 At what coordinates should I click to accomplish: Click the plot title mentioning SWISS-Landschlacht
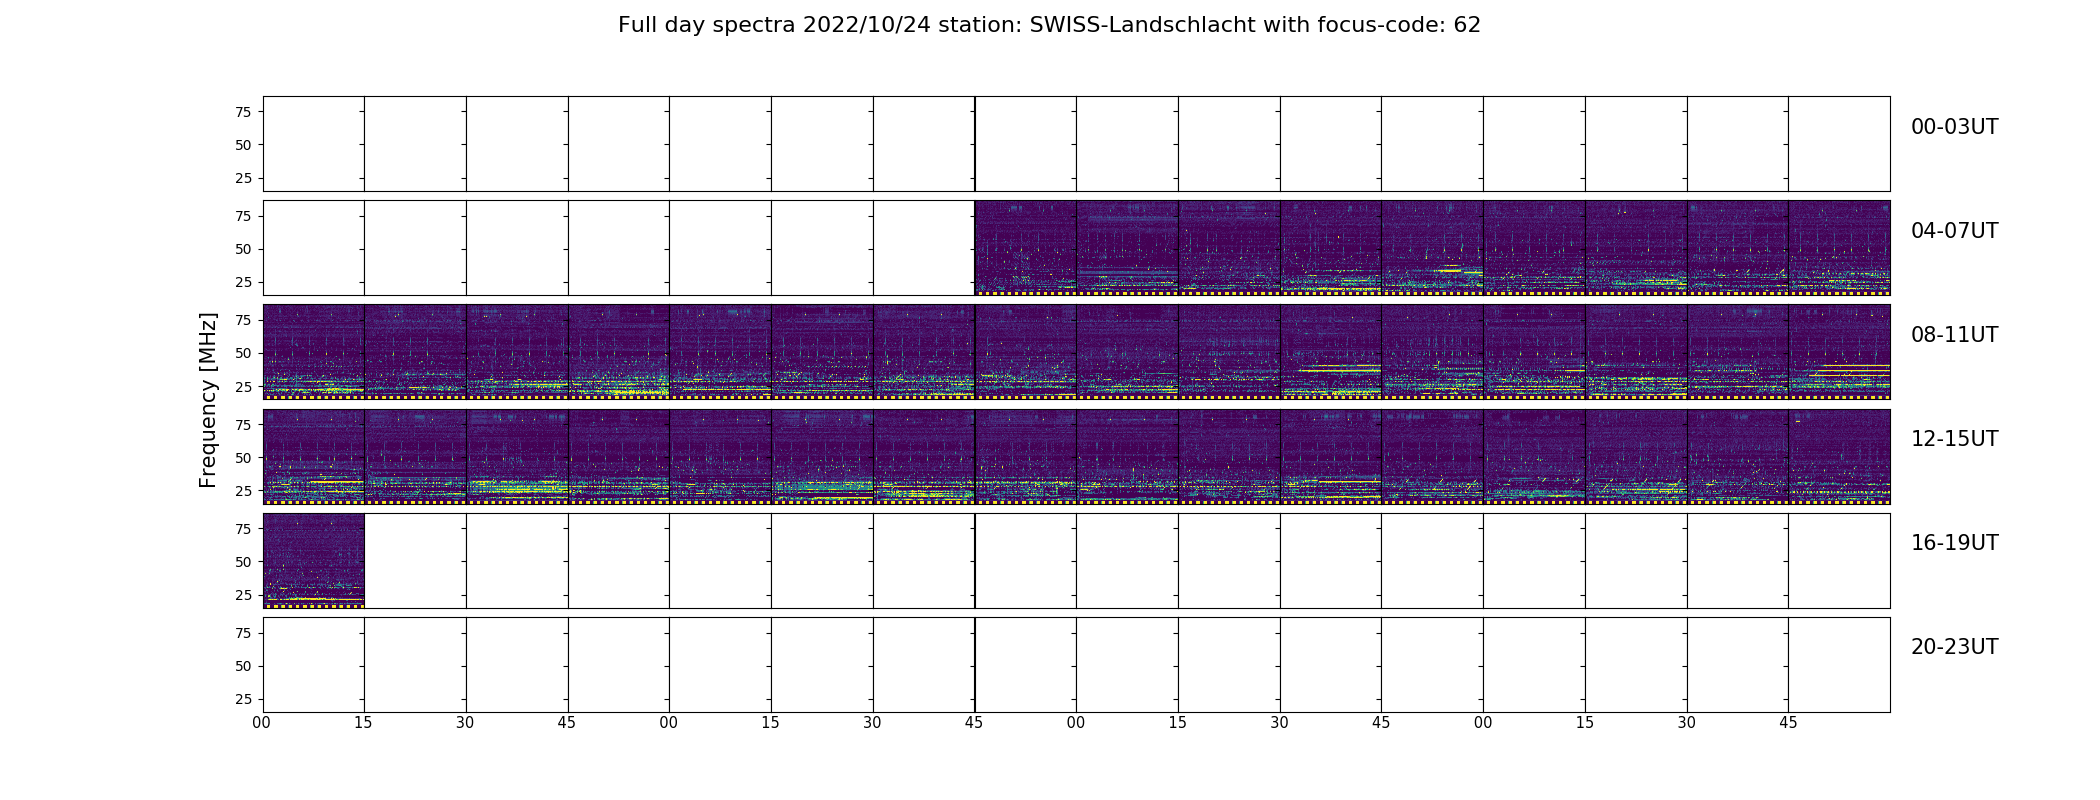click(1048, 25)
